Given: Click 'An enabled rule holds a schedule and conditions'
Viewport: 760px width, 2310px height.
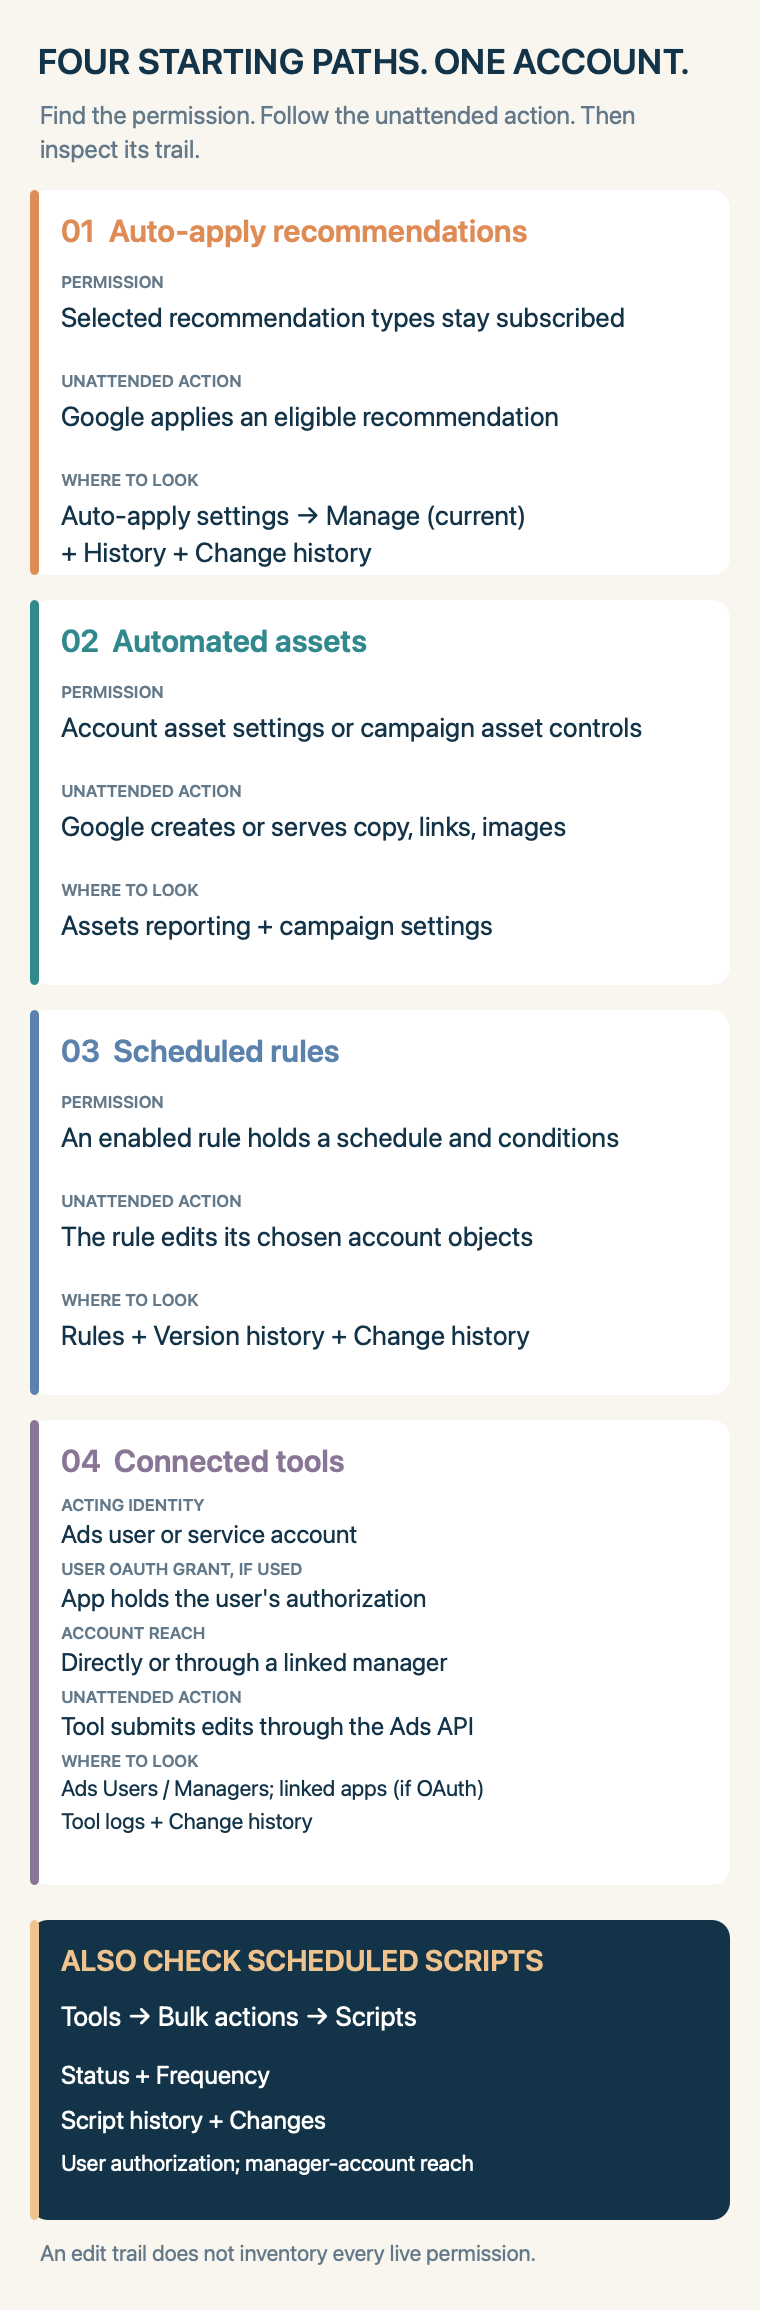Looking at the screenshot, I should (x=340, y=1138).
